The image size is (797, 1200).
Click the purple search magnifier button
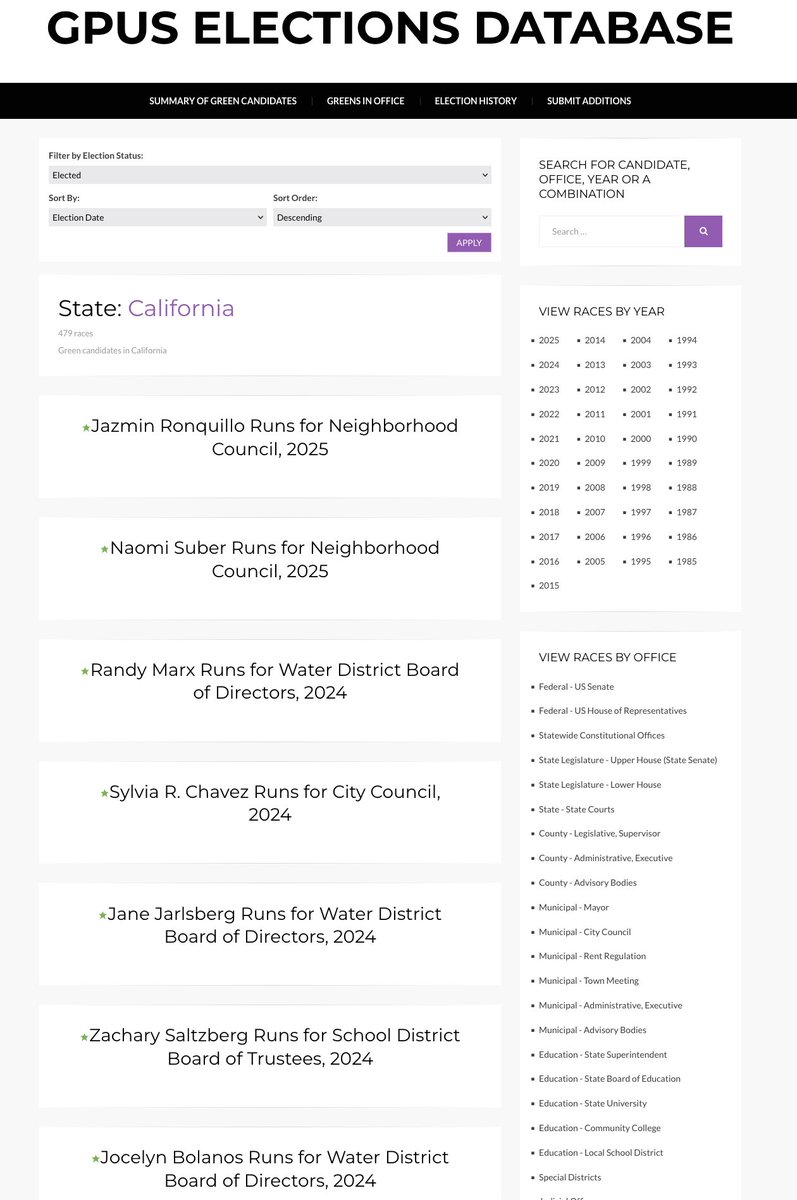pos(703,231)
